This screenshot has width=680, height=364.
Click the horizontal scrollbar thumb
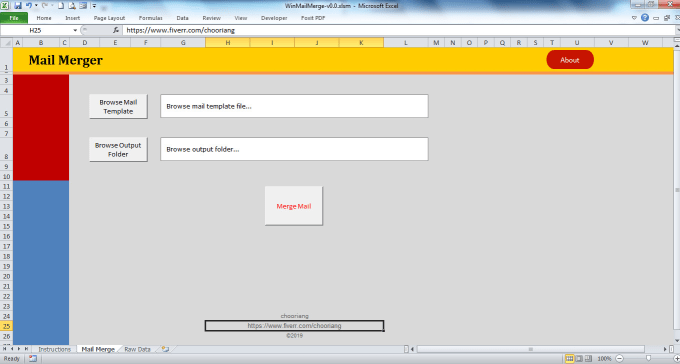click(x=530, y=349)
